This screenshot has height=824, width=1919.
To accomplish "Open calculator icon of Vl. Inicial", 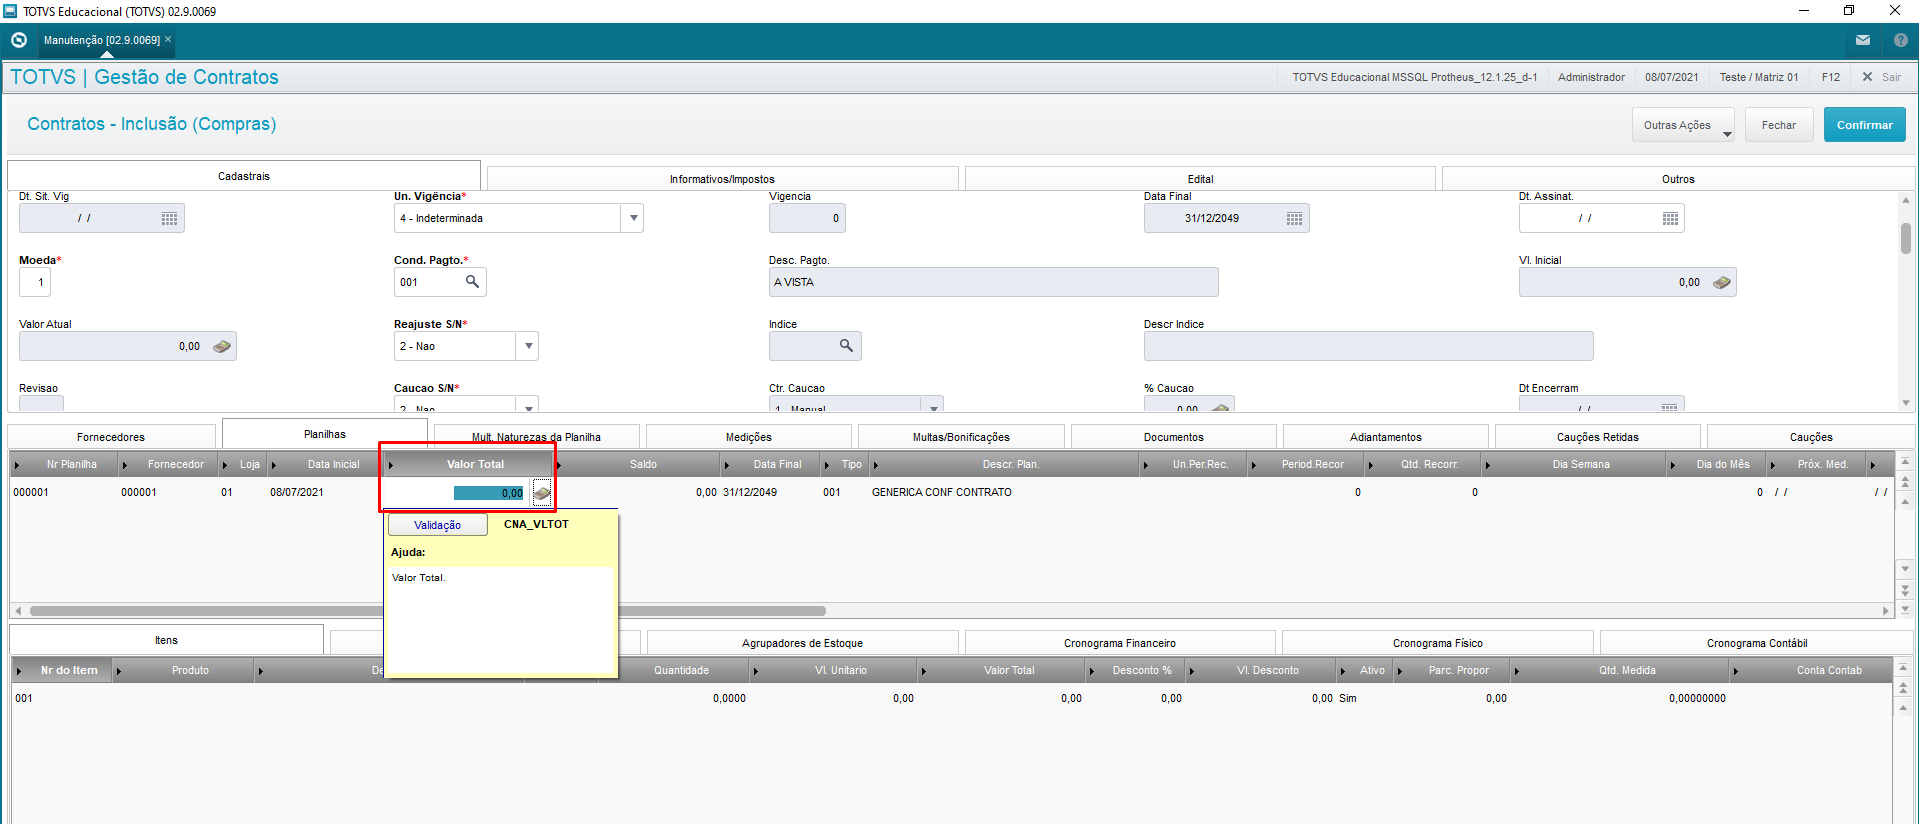I will click(1721, 282).
